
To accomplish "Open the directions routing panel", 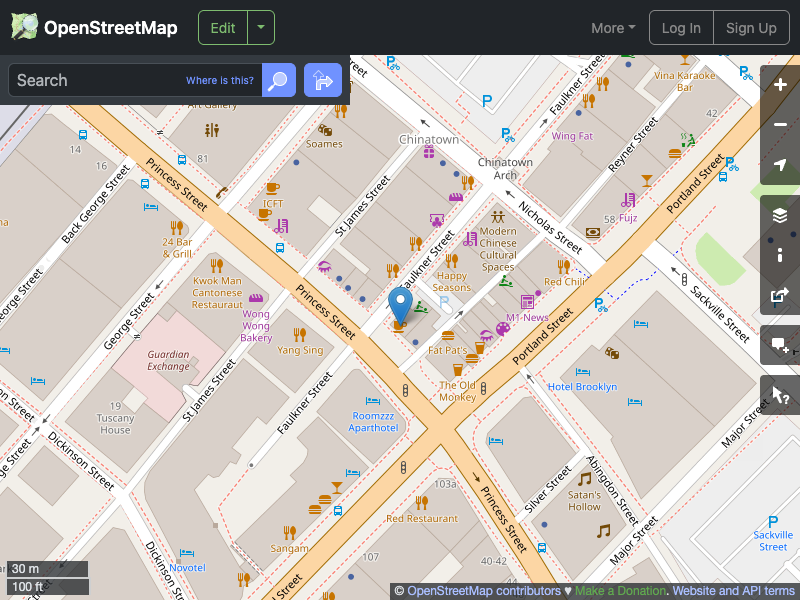I will tap(322, 80).
